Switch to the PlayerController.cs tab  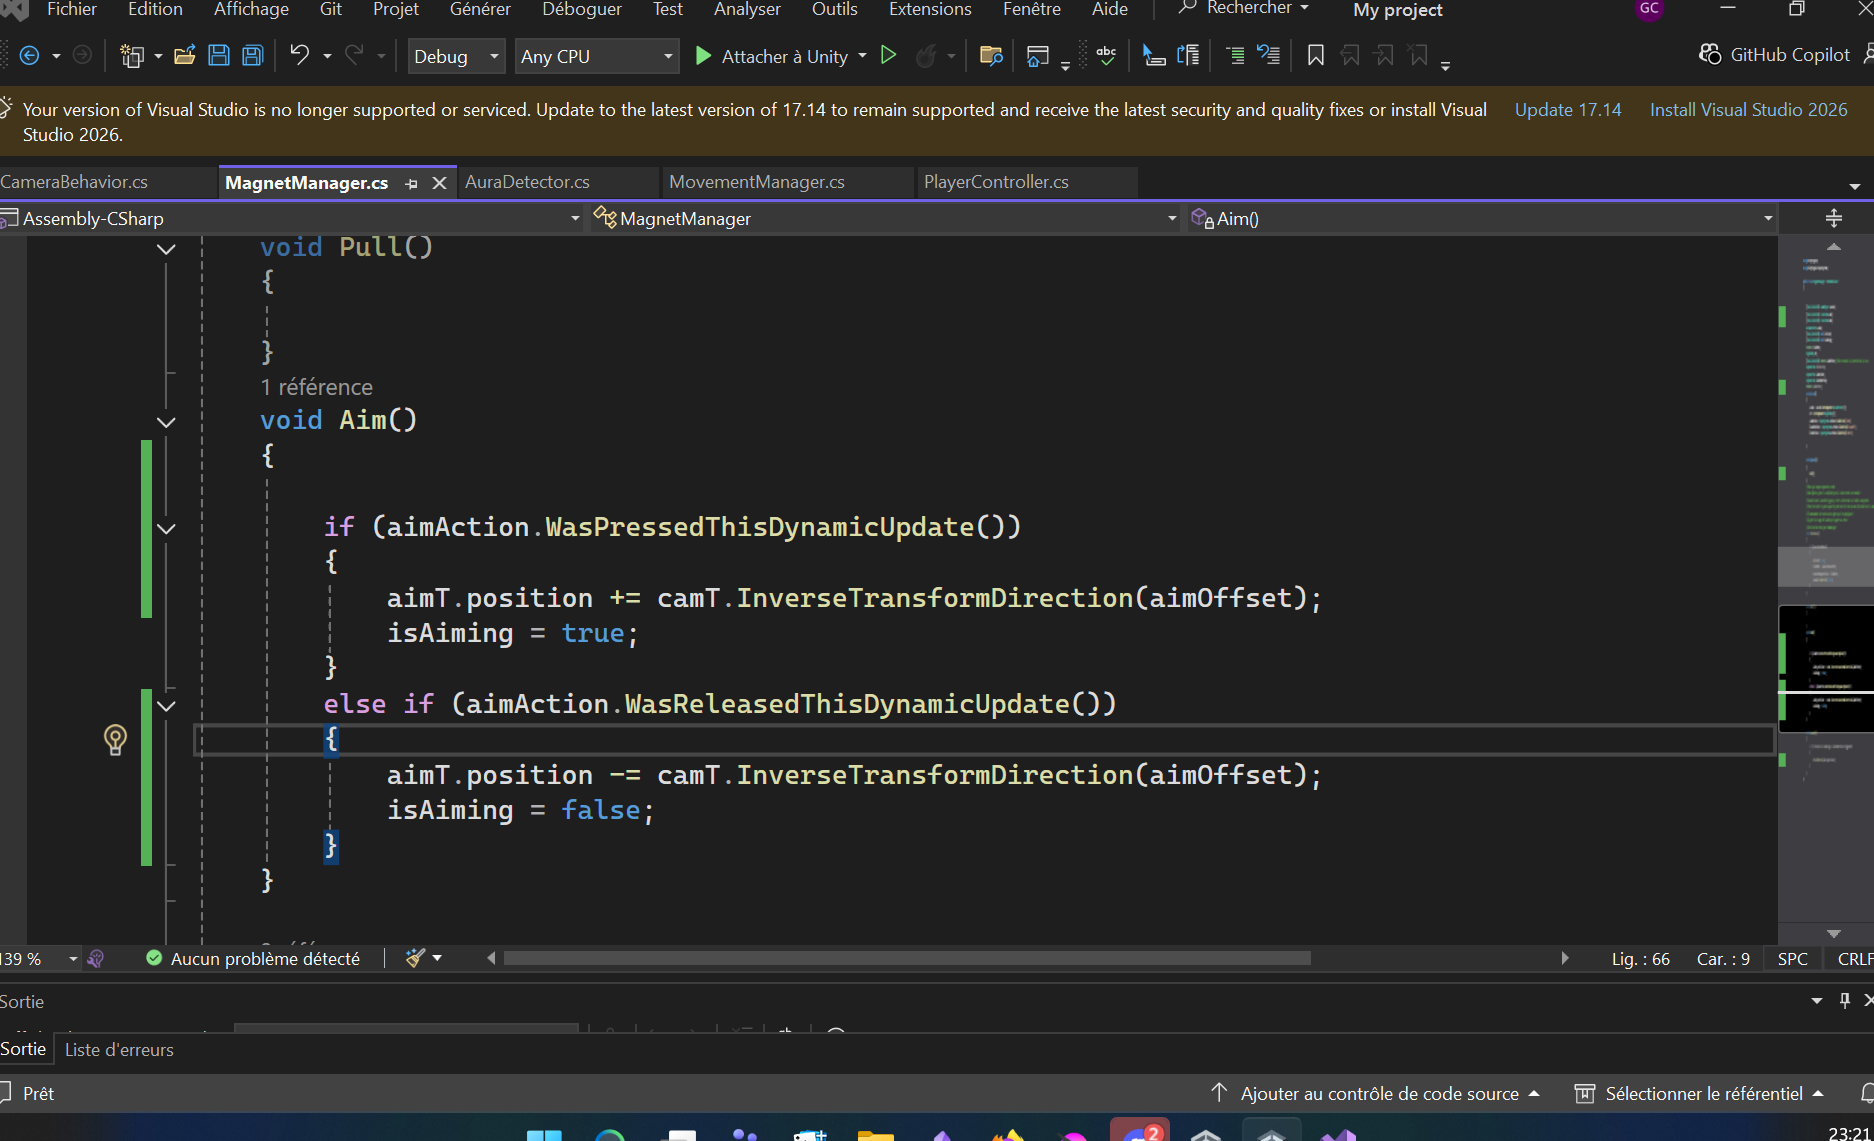click(x=996, y=182)
